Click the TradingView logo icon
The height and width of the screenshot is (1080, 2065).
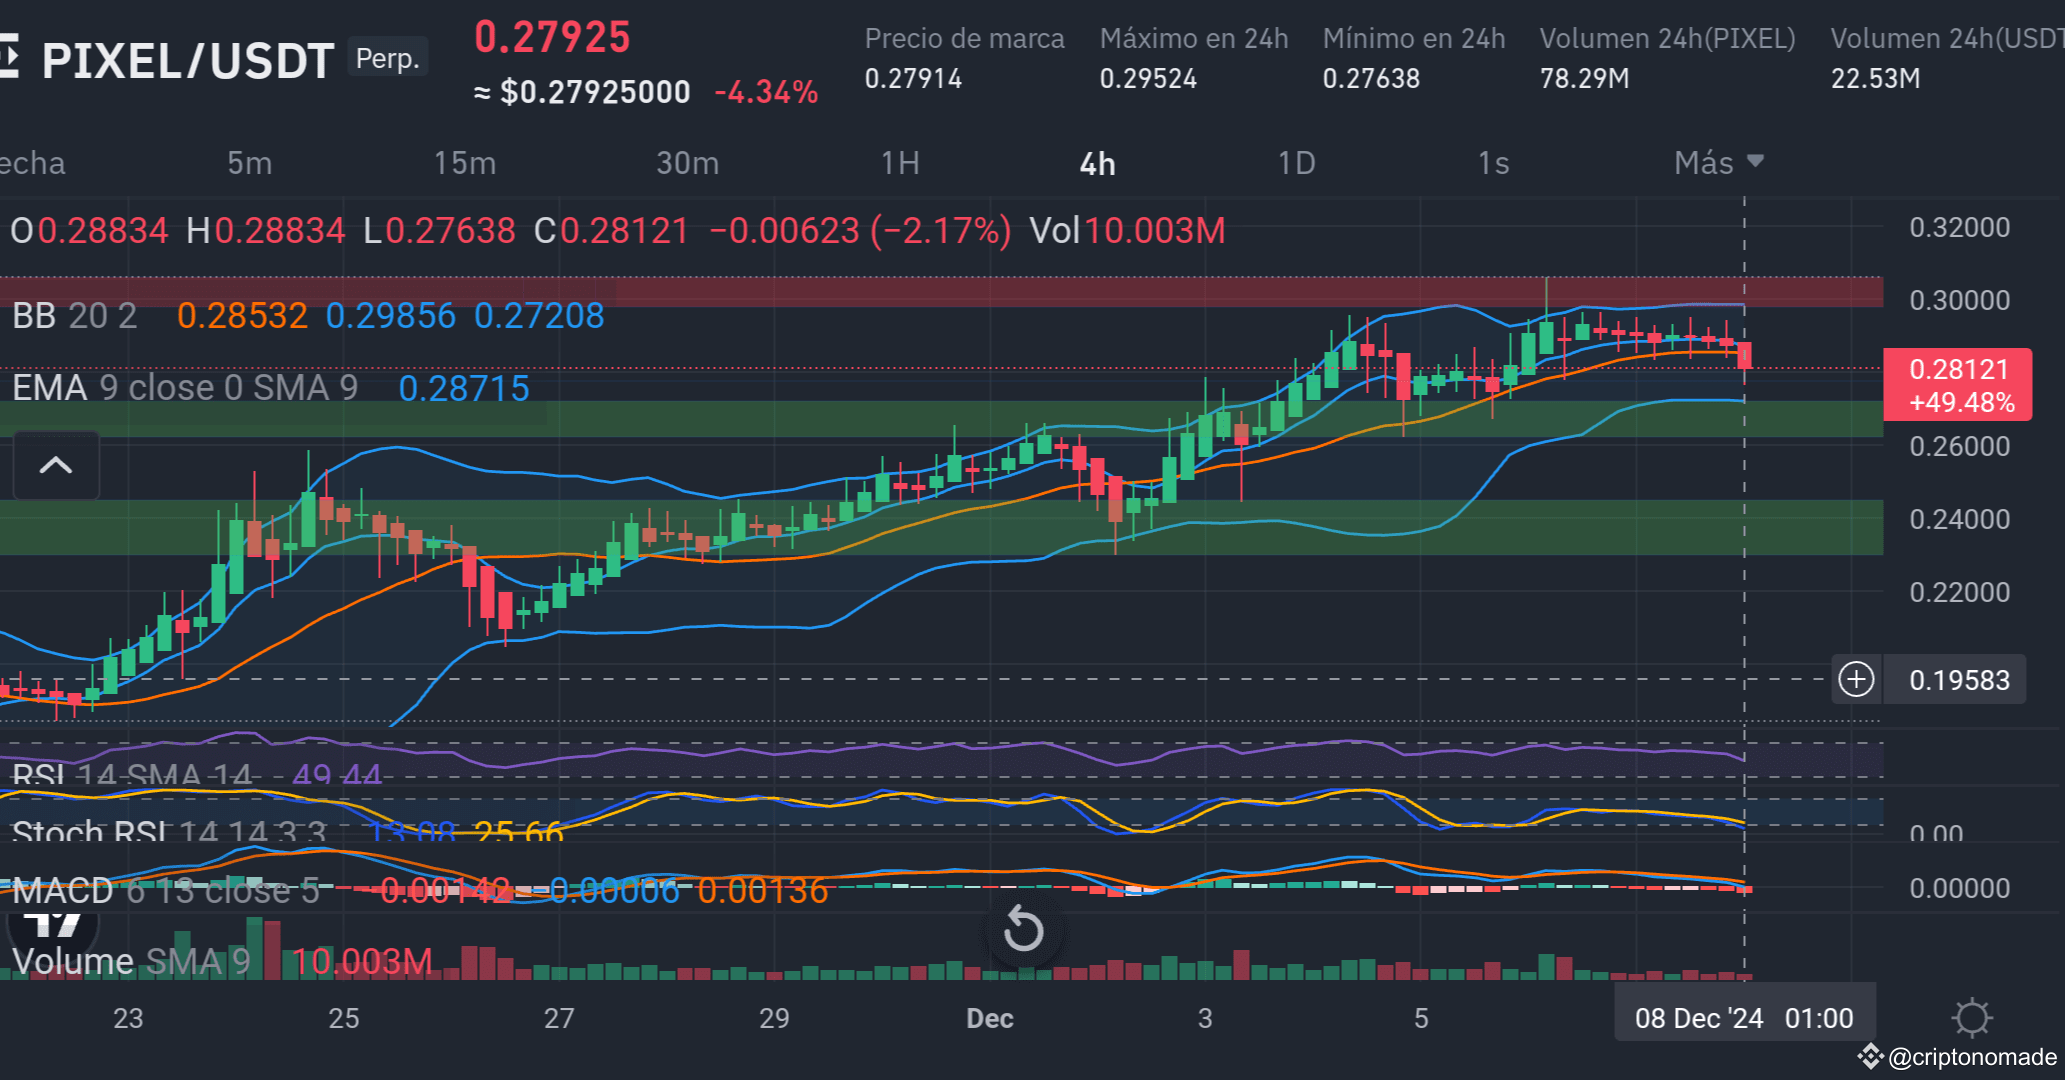tap(52, 925)
